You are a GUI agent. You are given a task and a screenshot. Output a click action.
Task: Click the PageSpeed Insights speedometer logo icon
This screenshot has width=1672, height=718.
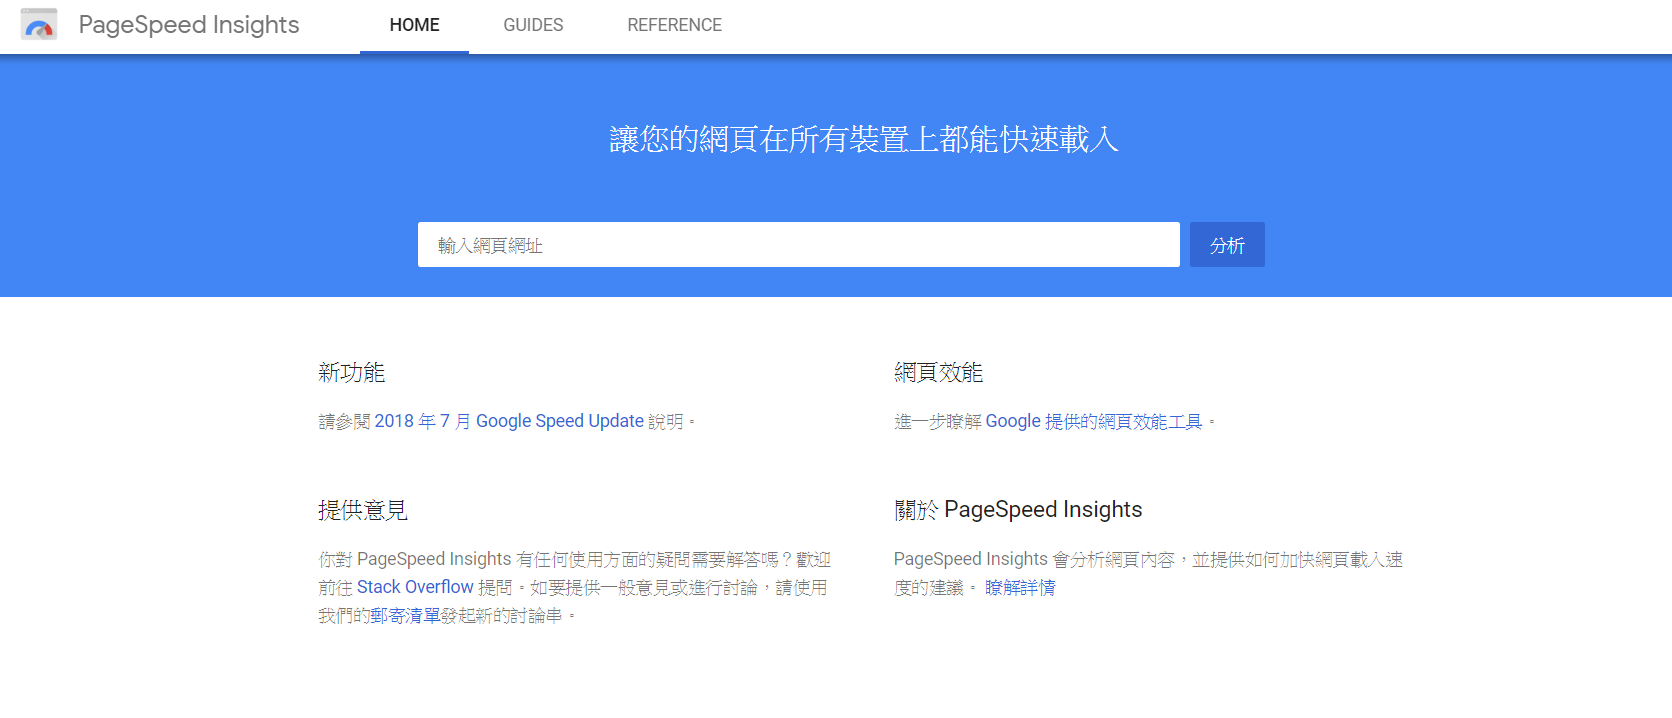tap(39, 24)
